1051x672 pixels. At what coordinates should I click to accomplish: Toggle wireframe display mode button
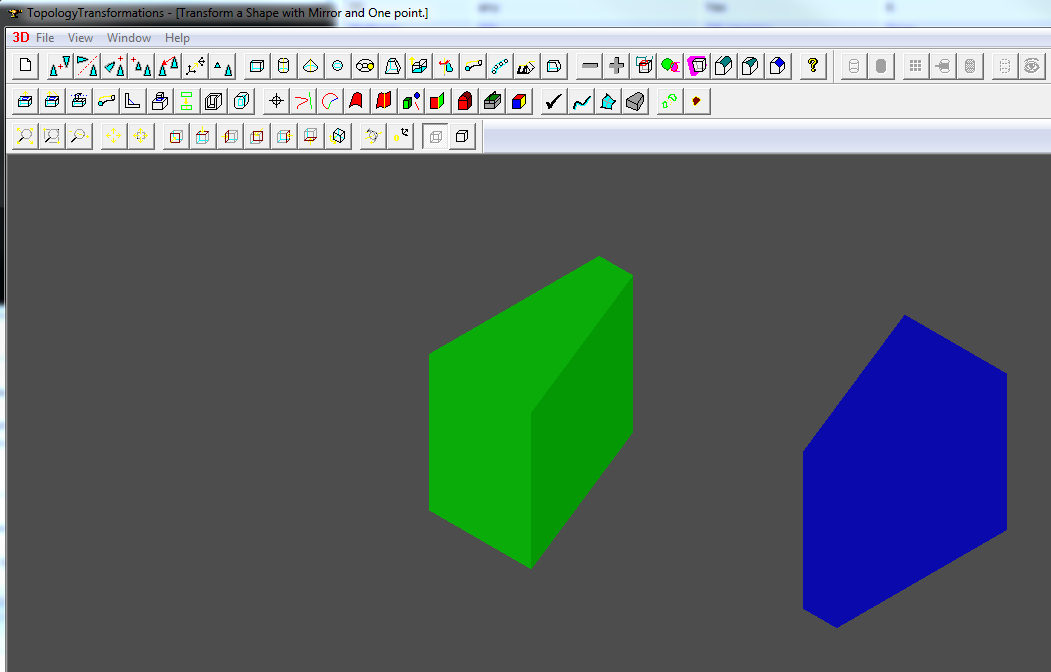435,136
